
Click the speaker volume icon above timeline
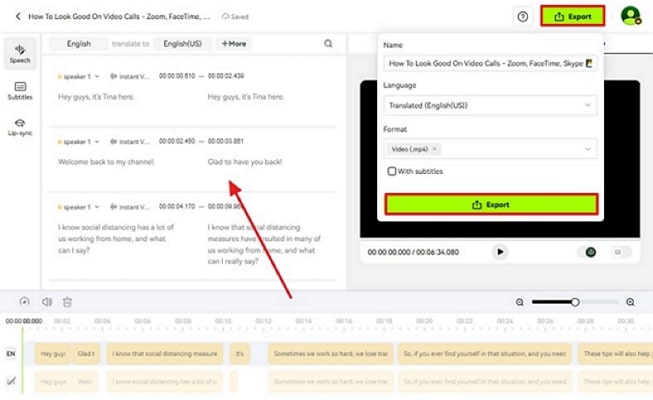(47, 301)
